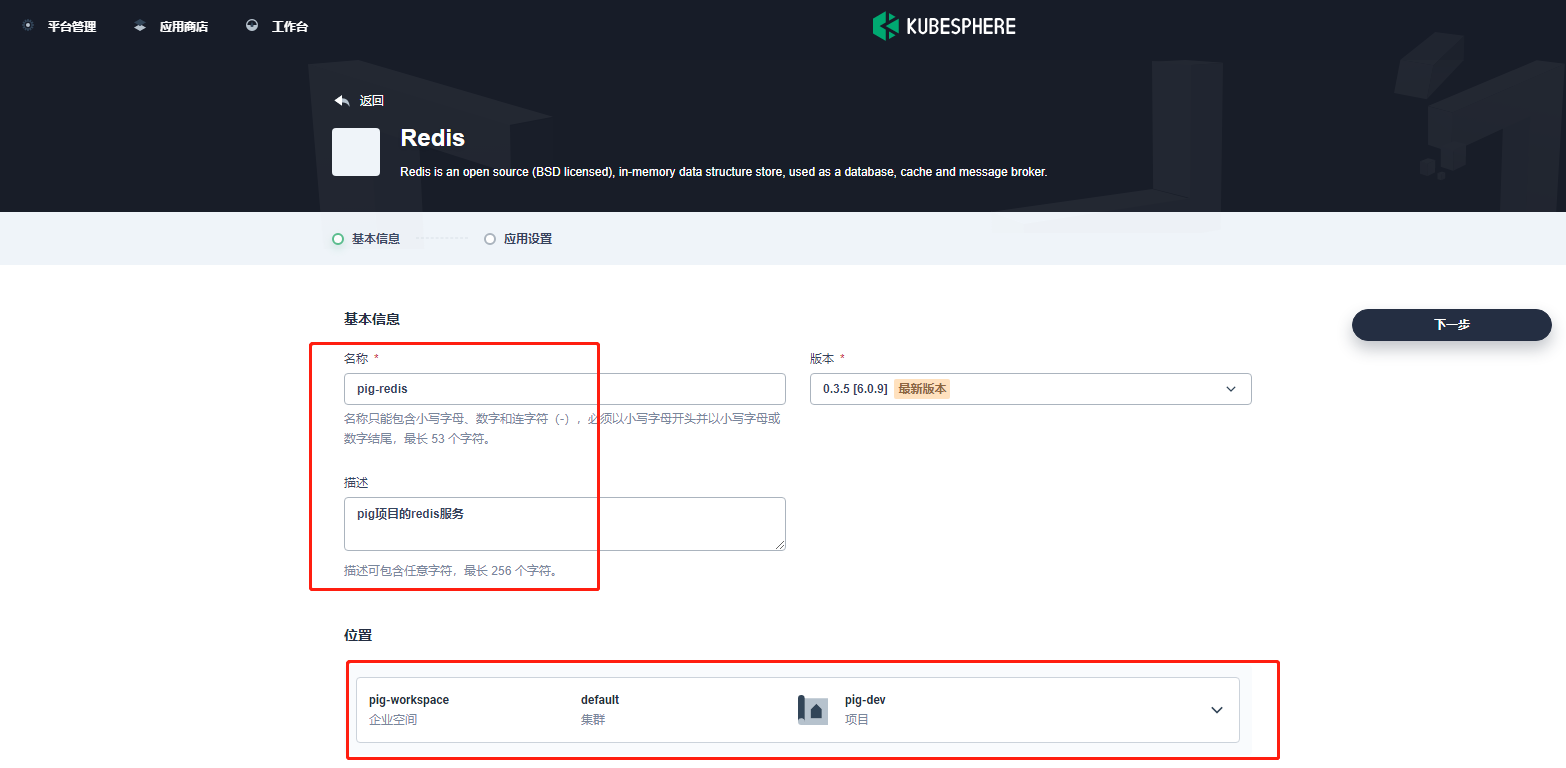Click the 基本信息 step circle

(338, 239)
